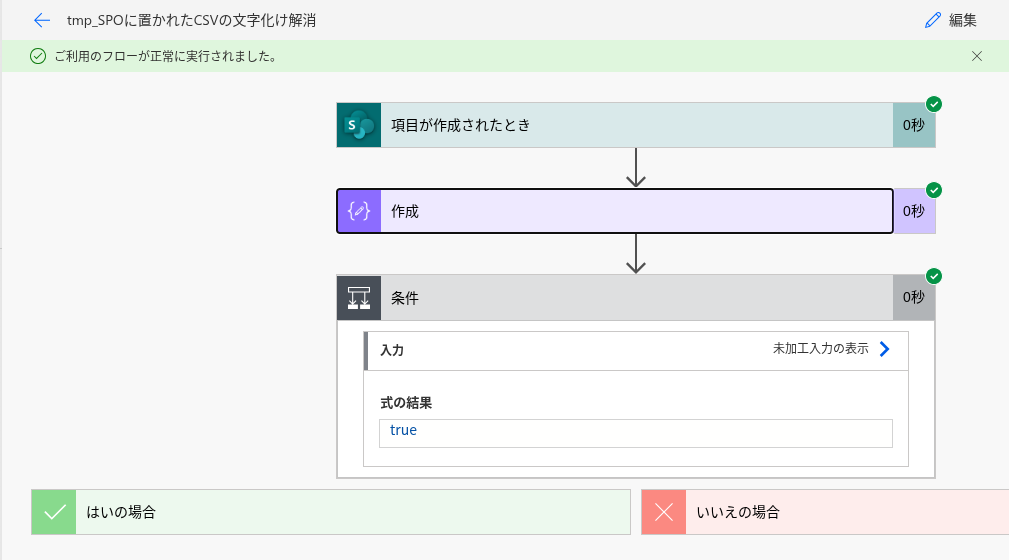1010x560 pixels.
Task: Click the 式の結果 true value field
Action: click(x=635, y=432)
